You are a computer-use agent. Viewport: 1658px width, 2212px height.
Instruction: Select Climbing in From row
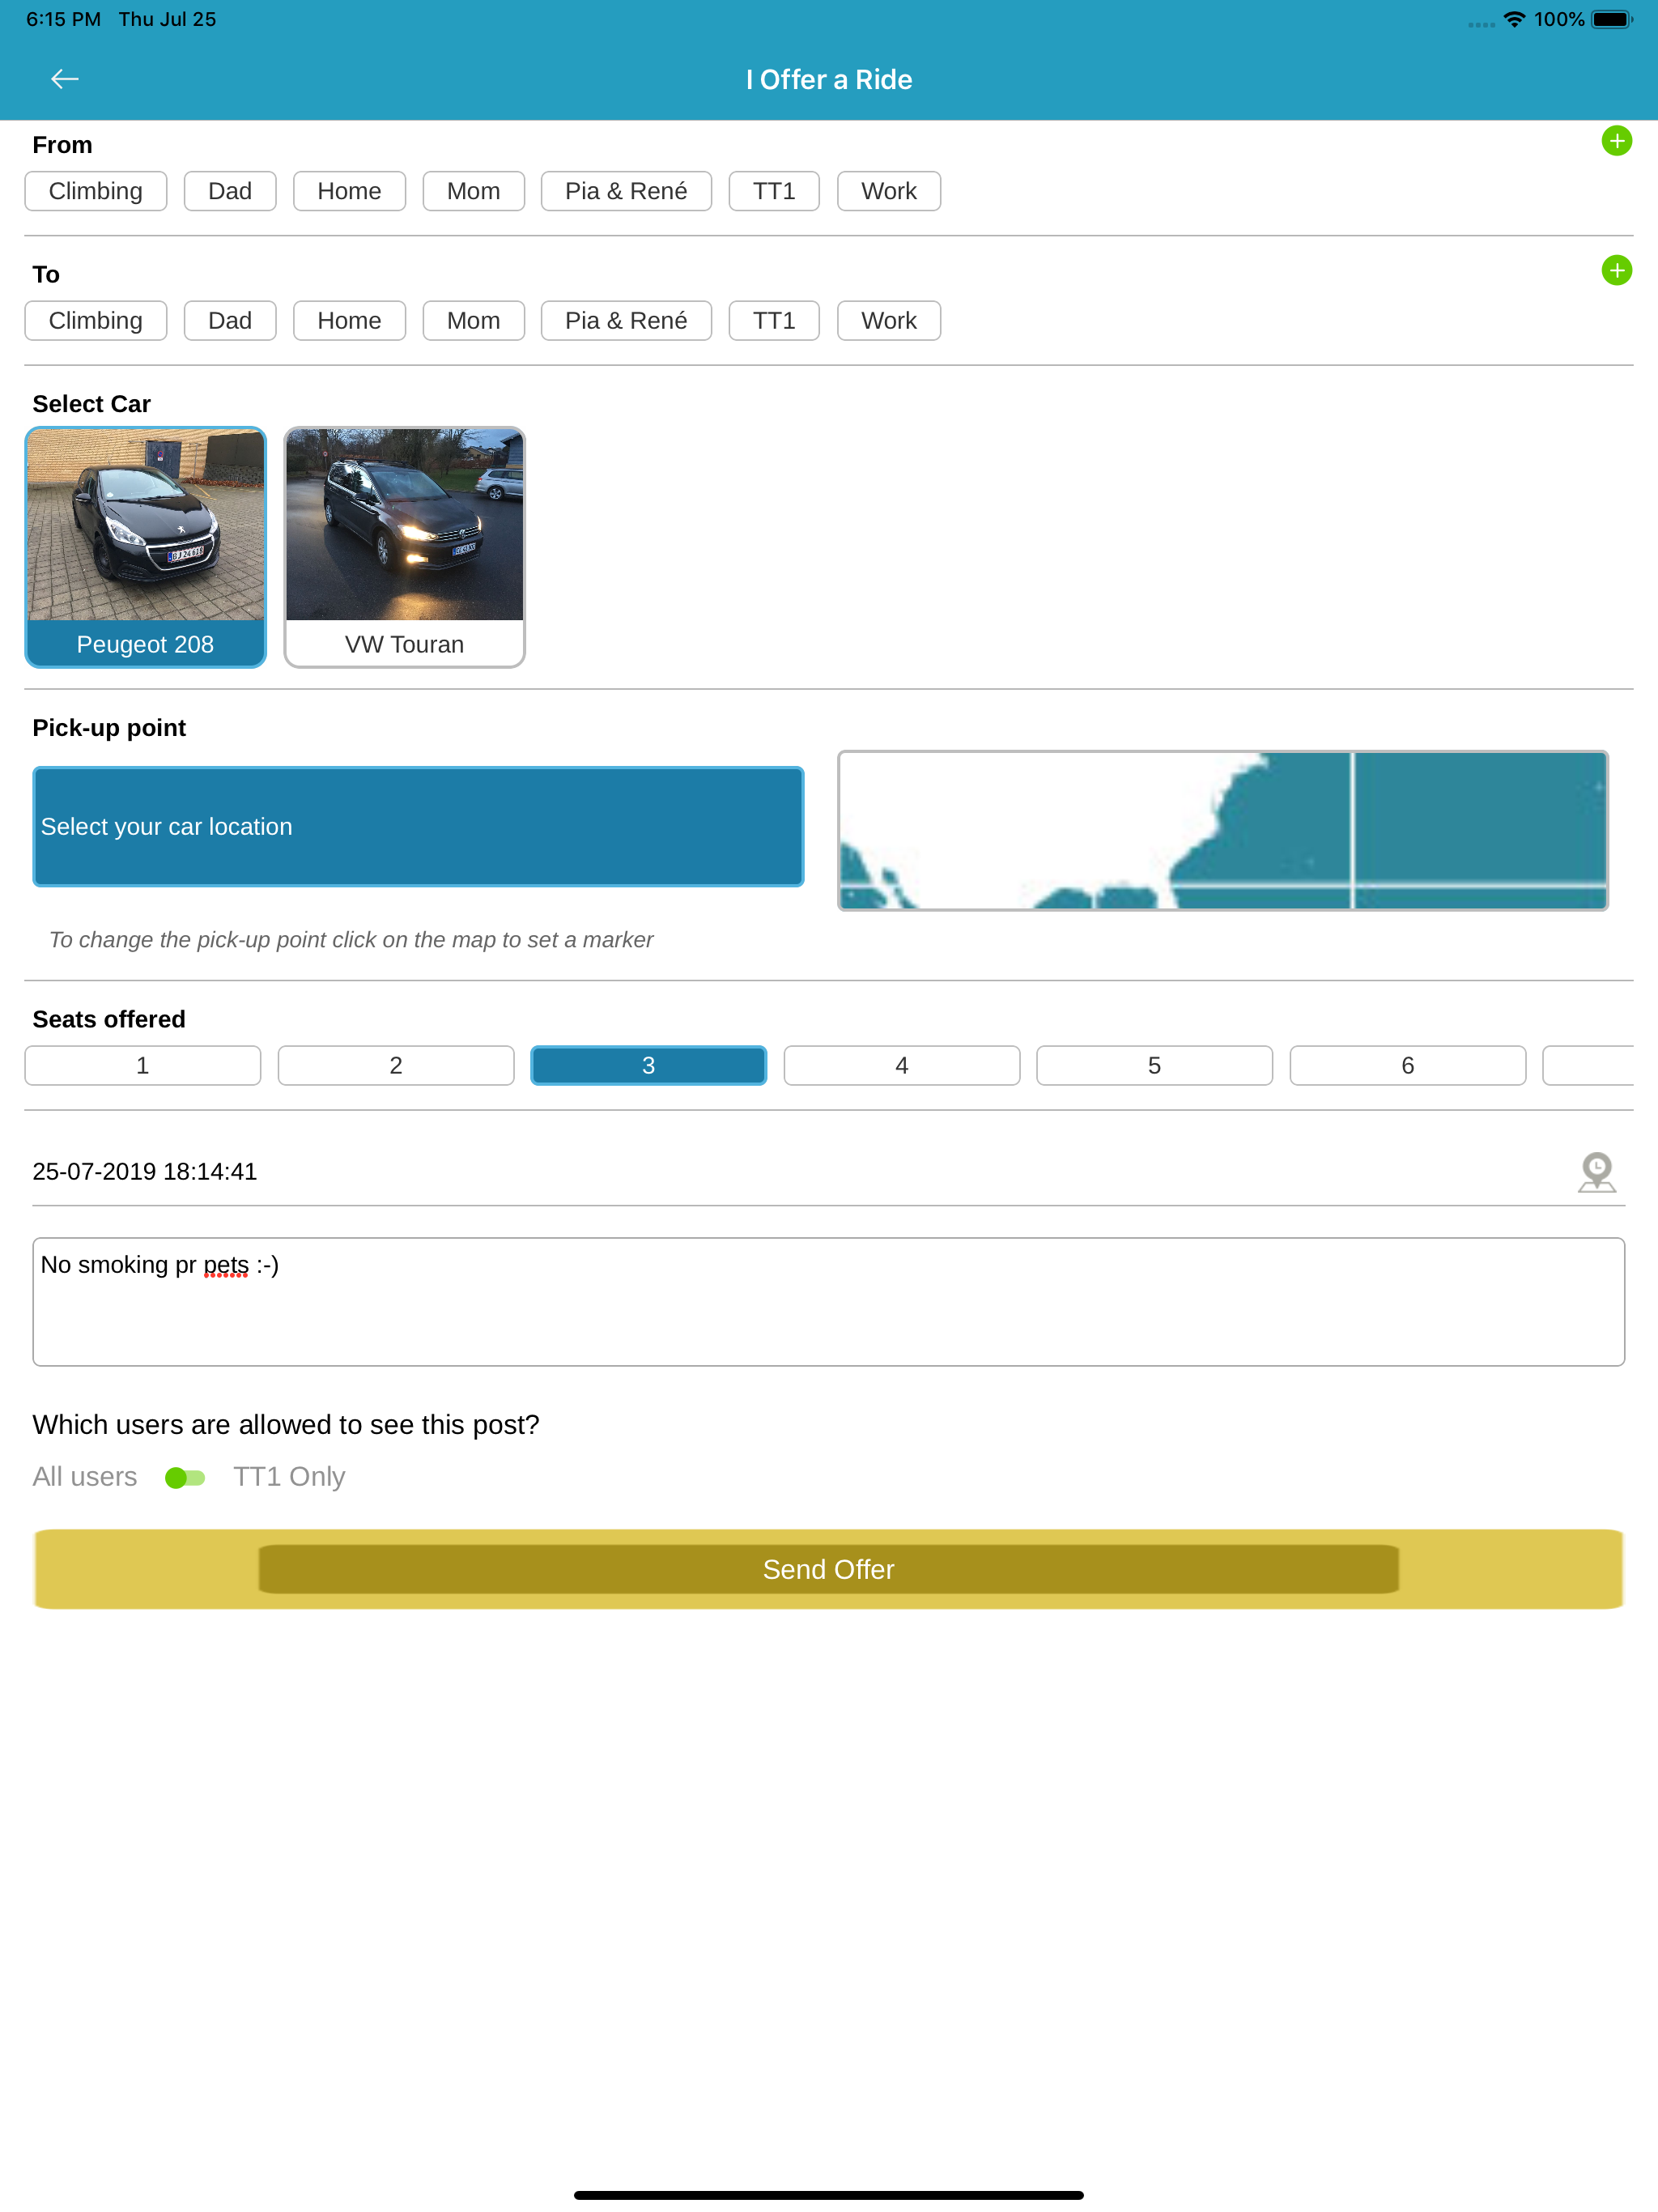pos(96,191)
